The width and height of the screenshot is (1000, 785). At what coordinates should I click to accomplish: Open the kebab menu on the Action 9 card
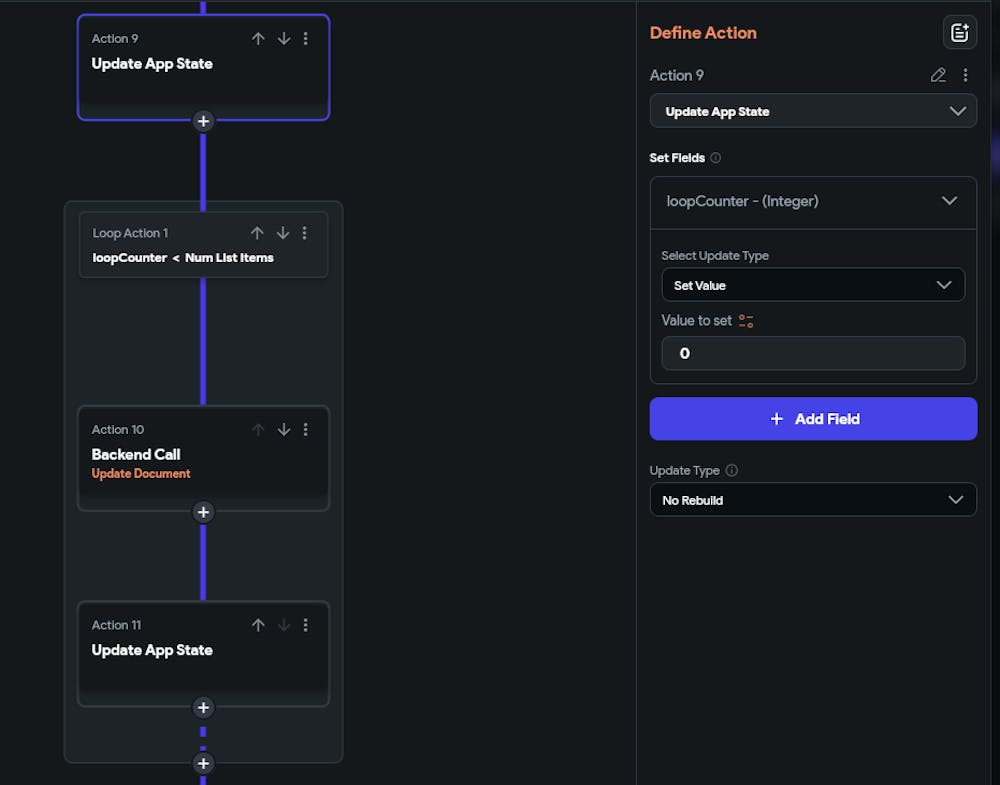pos(305,38)
